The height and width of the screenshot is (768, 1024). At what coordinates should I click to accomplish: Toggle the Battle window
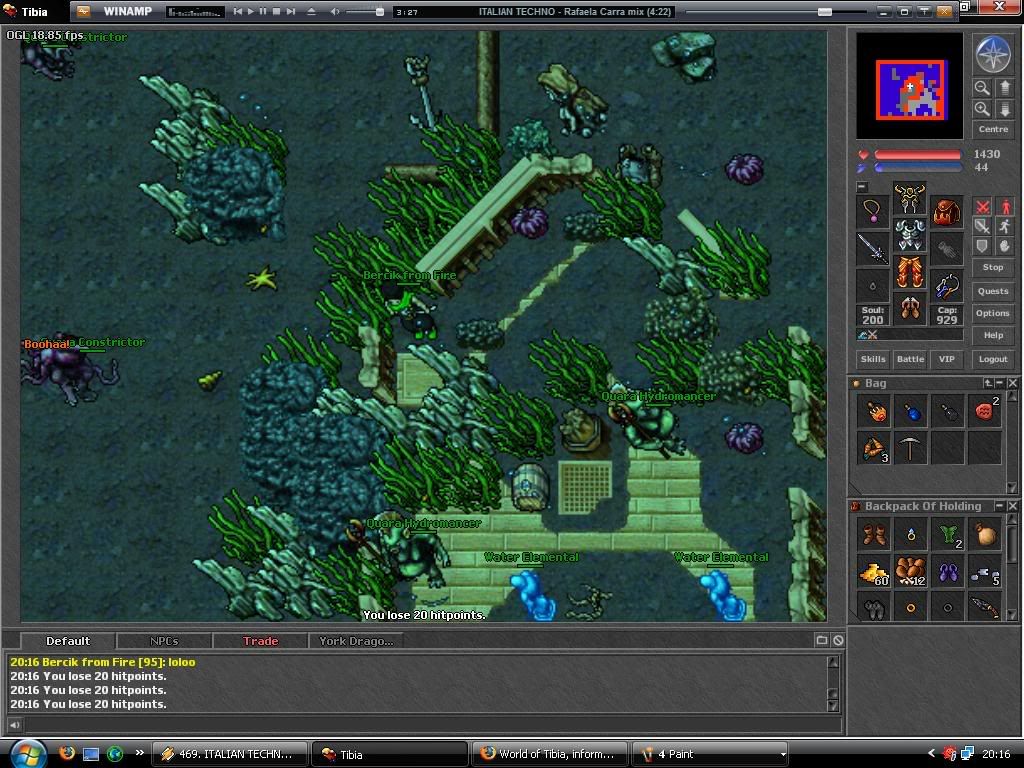pyautogui.click(x=910, y=359)
